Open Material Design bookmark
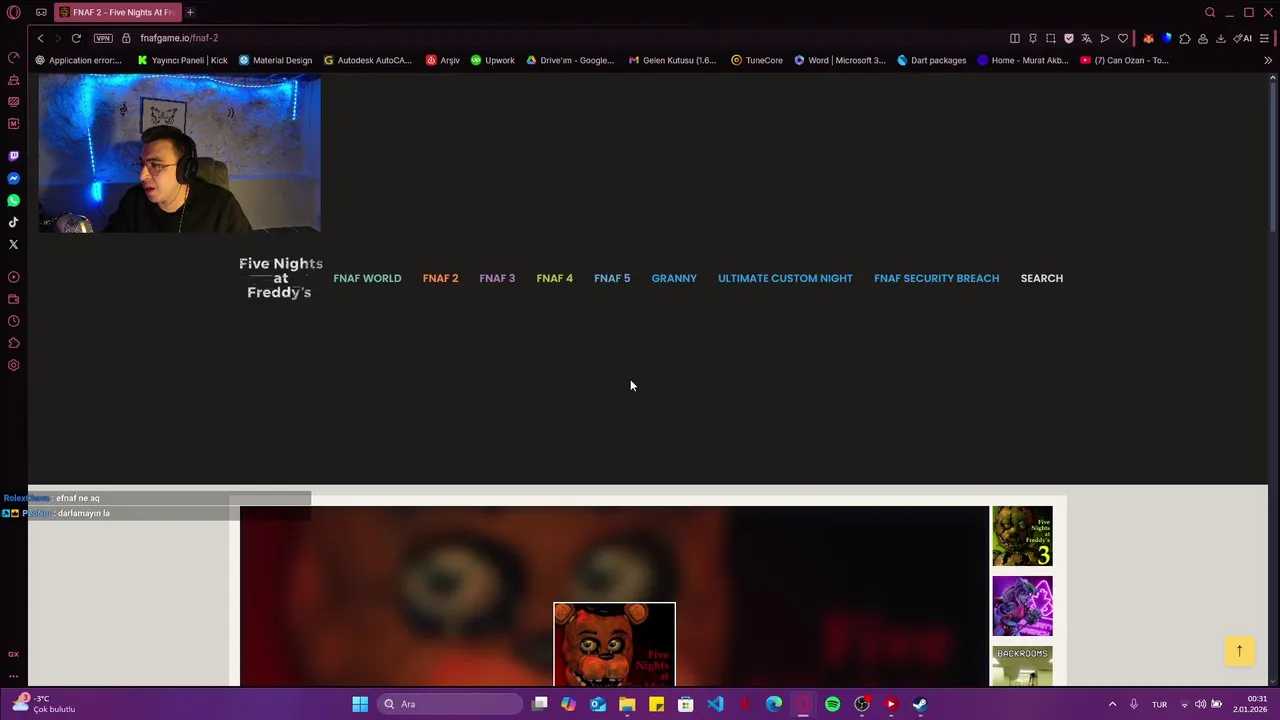The width and height of the screenshot is (1280, 720). coord(275,60)
